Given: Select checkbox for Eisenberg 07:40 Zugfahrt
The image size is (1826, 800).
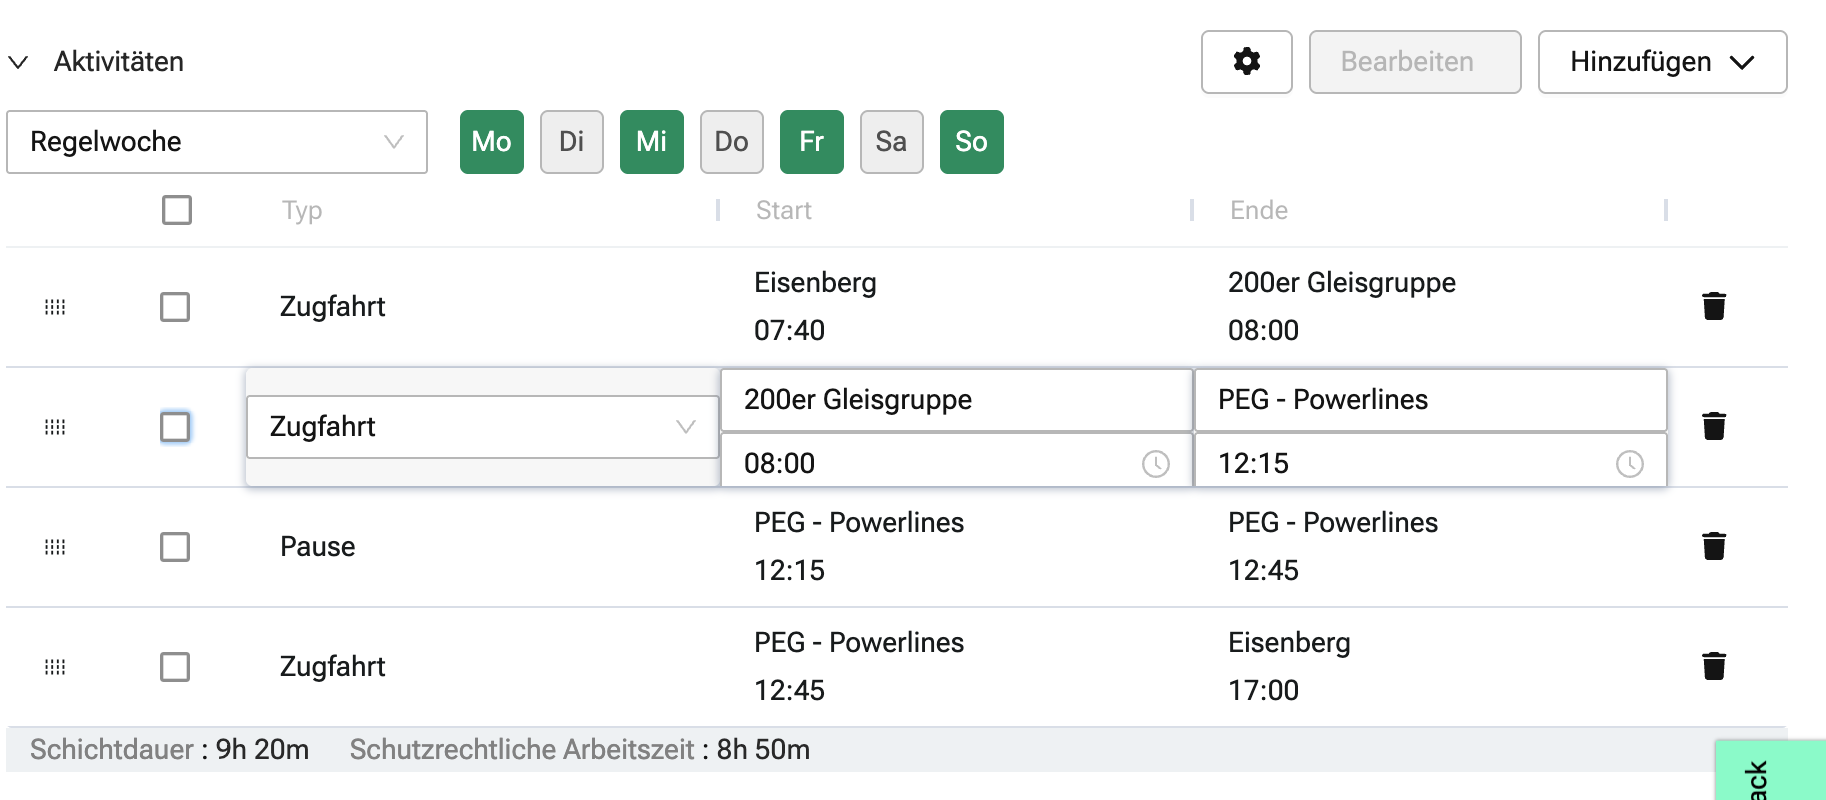Looking at the screenshot, I should 175,307.
